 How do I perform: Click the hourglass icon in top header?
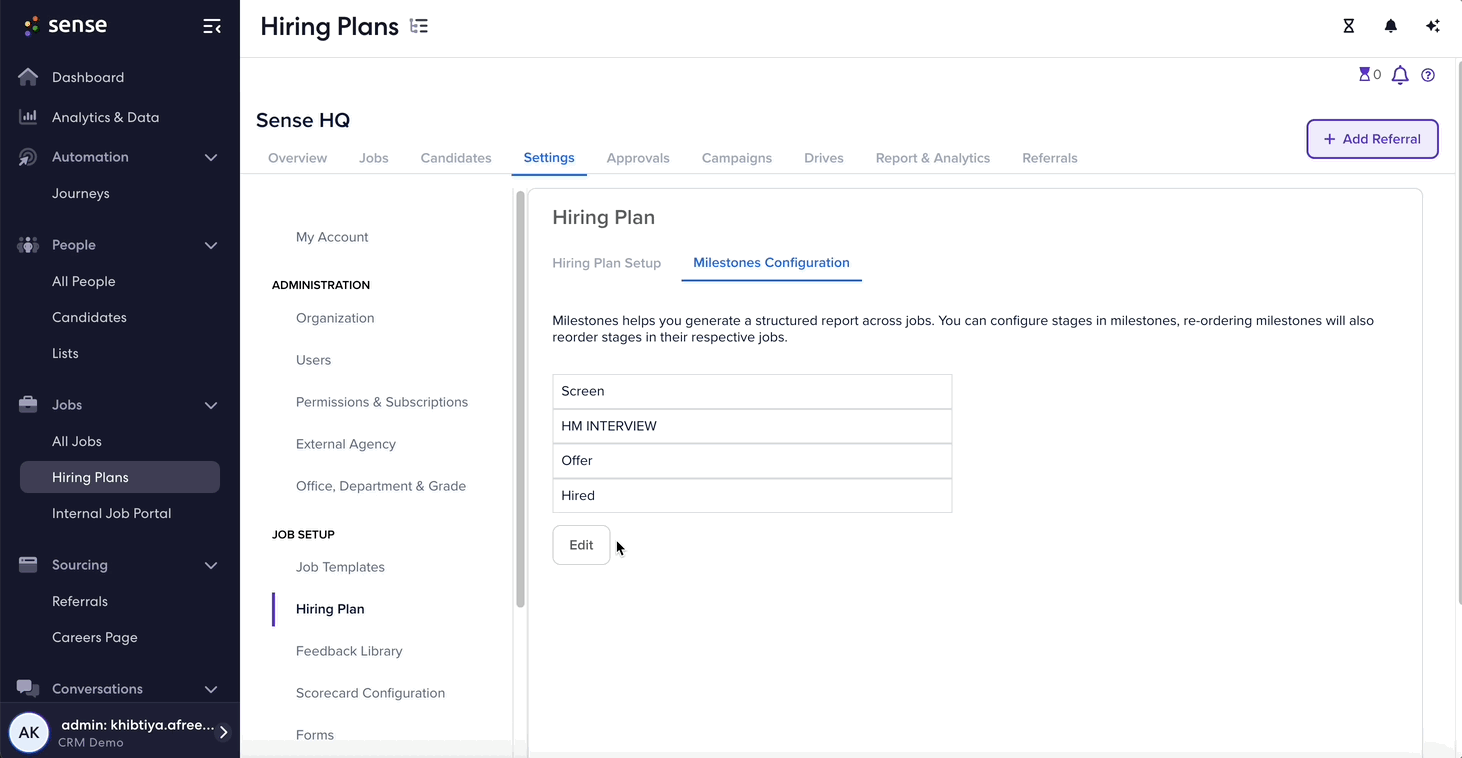click(x=1348, y=26)
